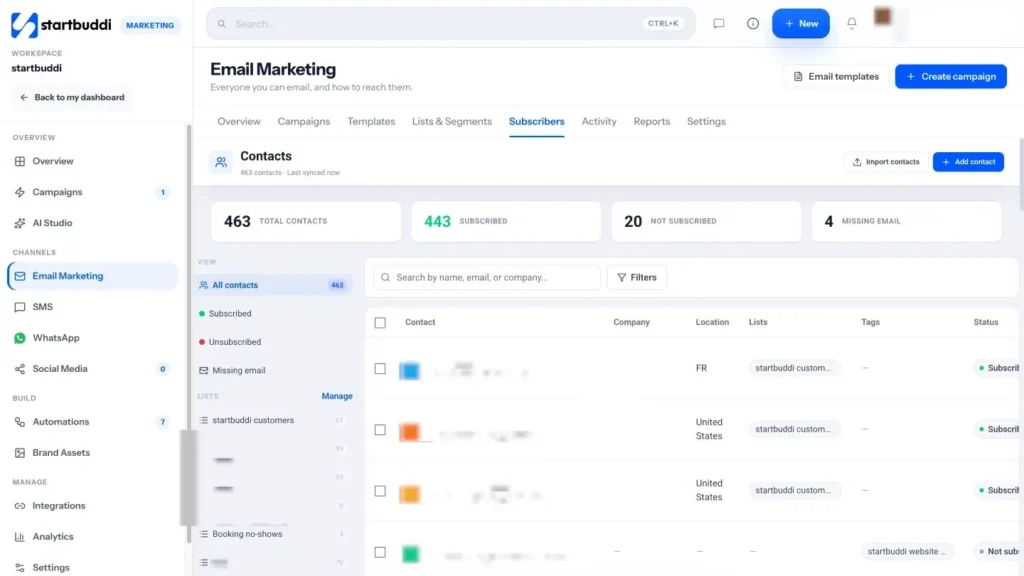Screen dimensions: 1024x576
Task: Switch to the Overview tab
Action: 239,121
